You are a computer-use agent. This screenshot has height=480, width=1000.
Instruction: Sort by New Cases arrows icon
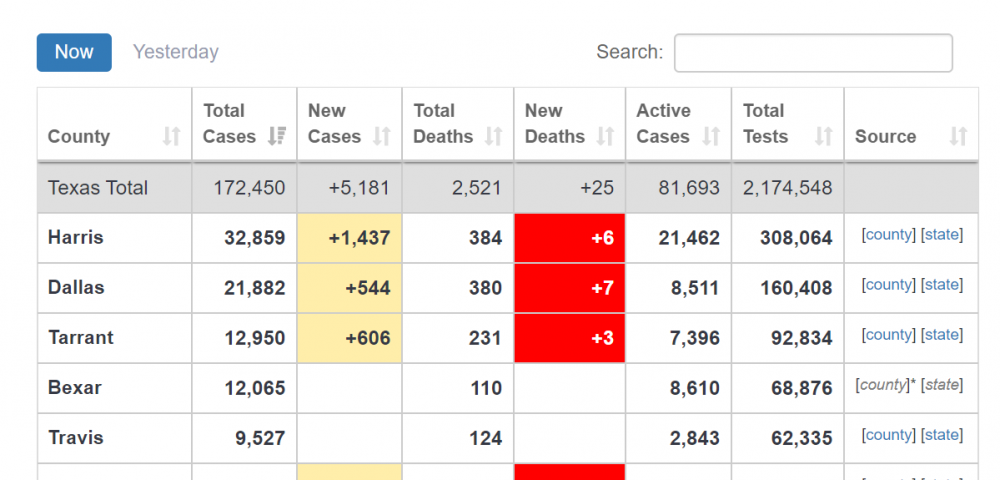point(381,137)
